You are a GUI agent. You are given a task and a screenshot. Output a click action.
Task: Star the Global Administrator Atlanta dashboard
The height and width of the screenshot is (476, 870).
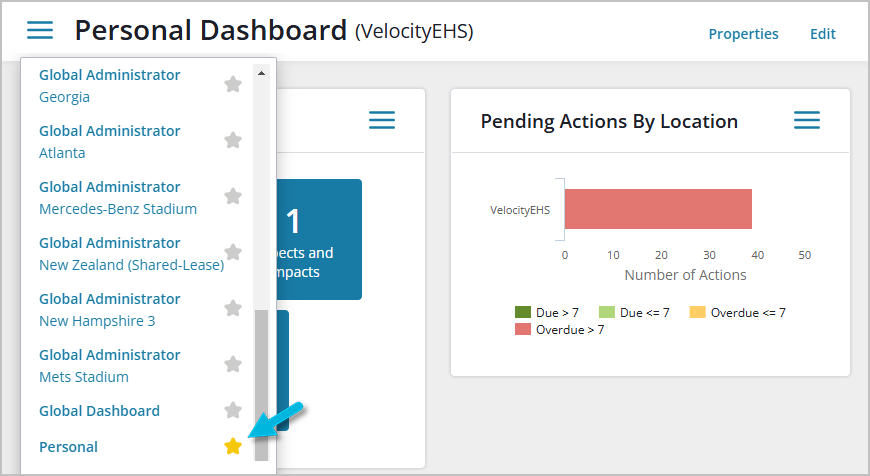233,141
